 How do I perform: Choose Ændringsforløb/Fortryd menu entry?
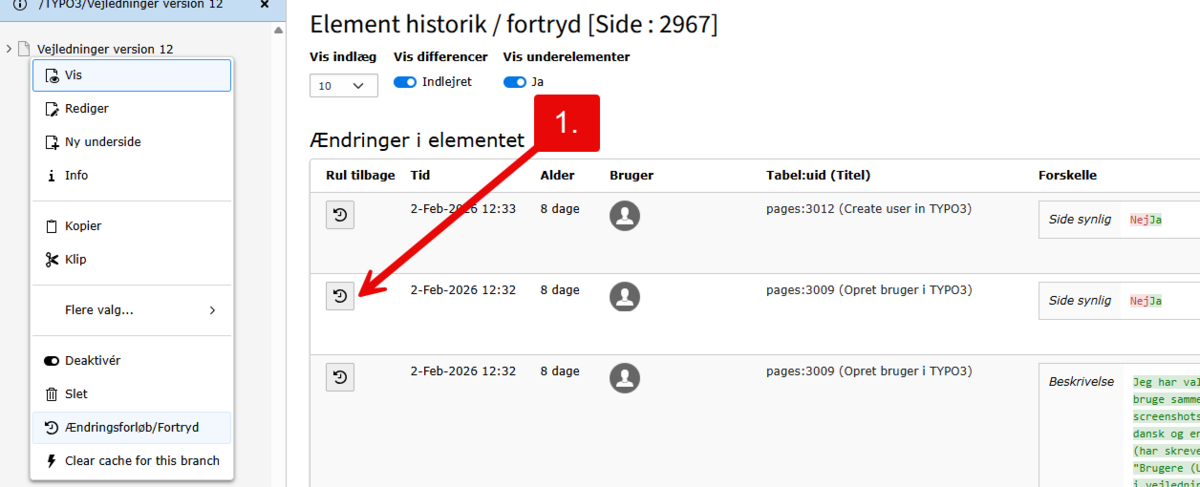coord(131,427)
